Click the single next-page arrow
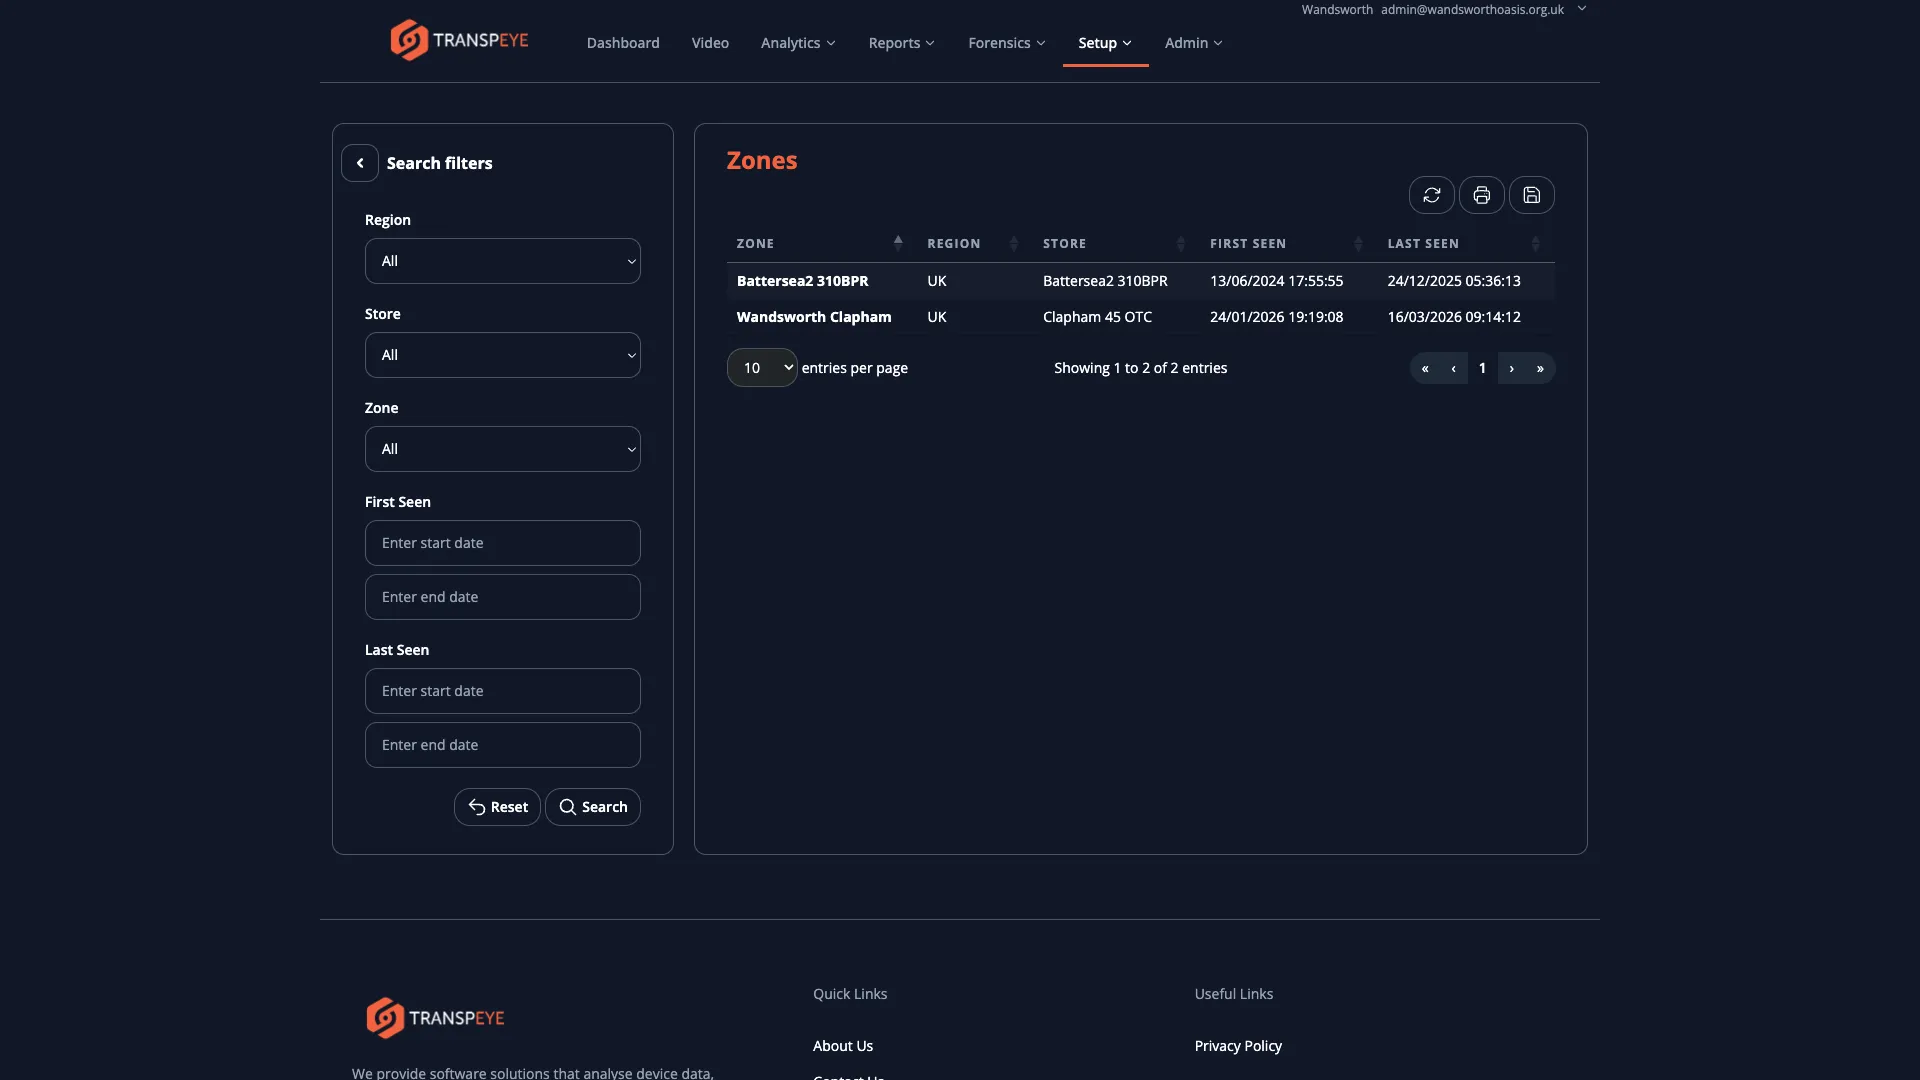The height and width of the screenshot is (1080, 1920). coord(1511,368)
